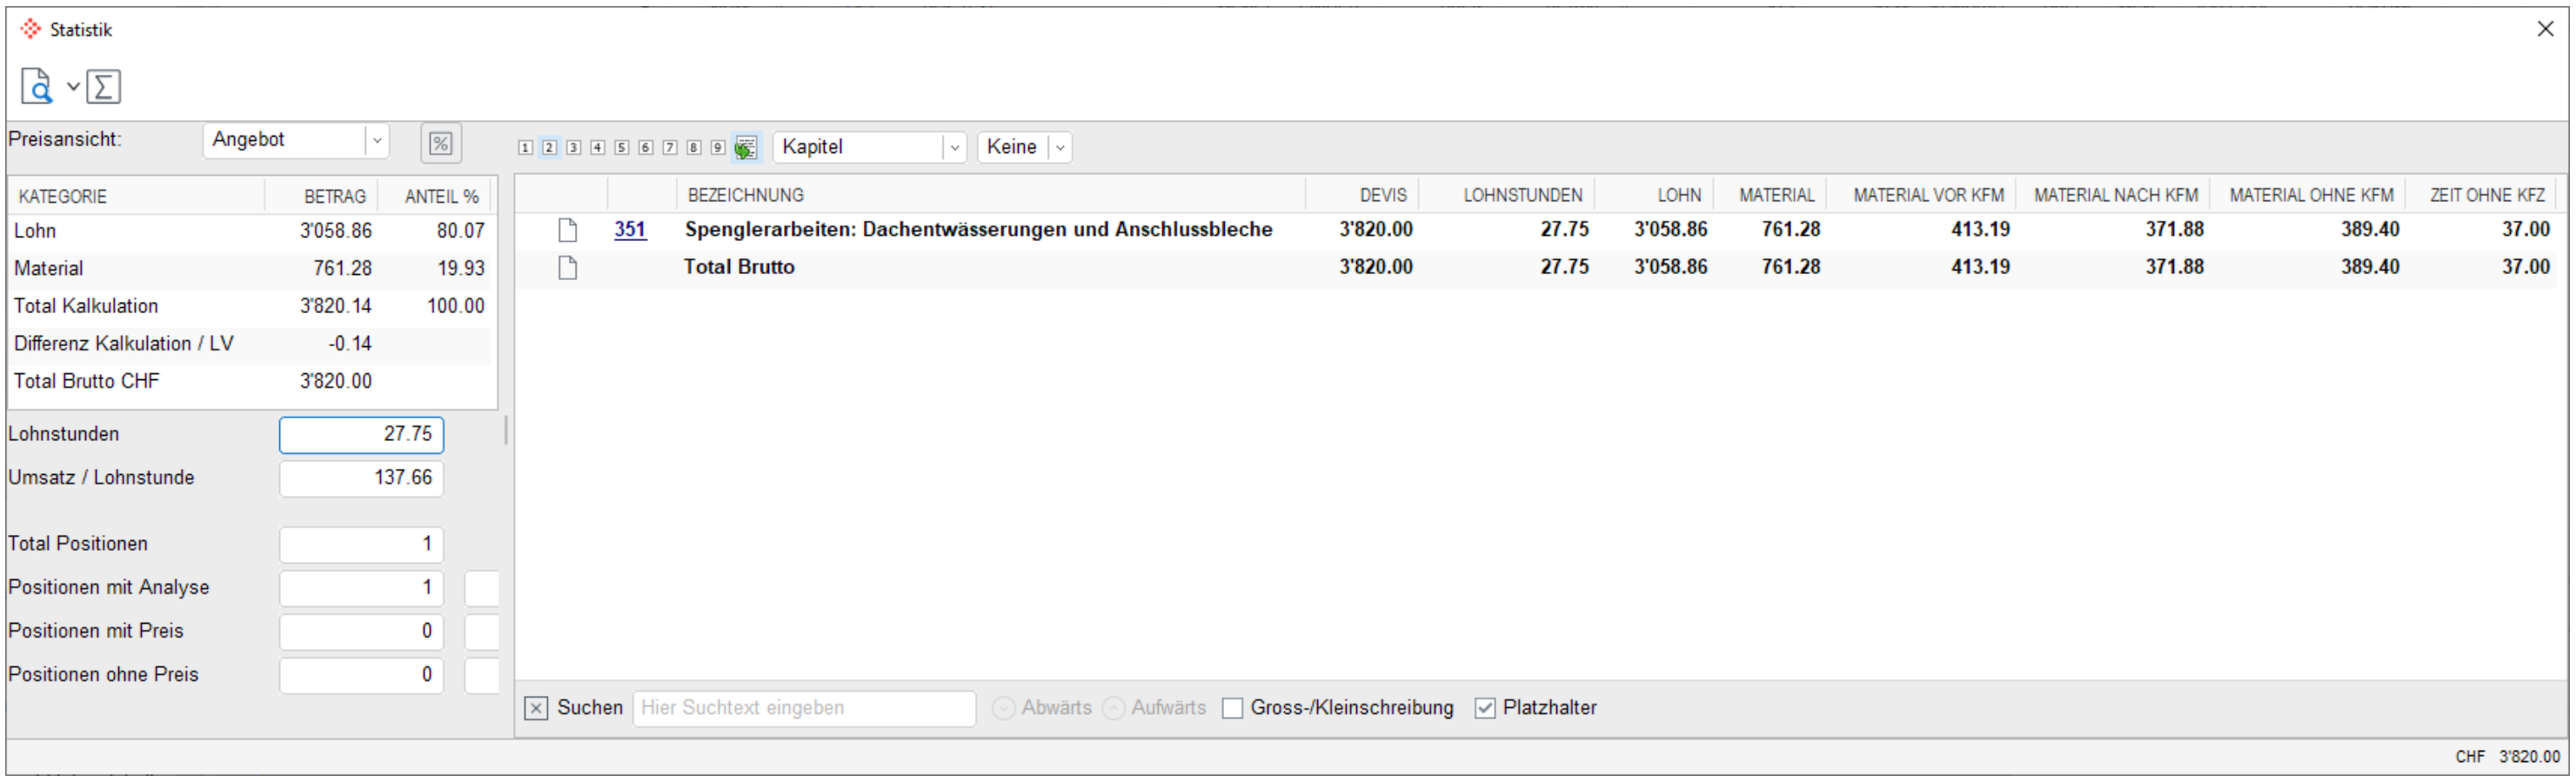Click into the Suchen search text field
2576x782 pixels.
(x=804, y=709)
